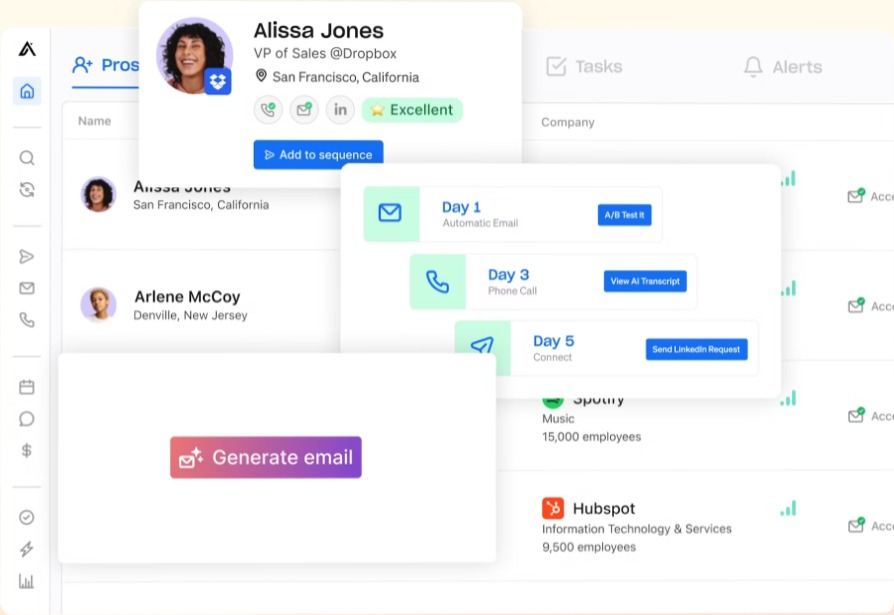The image size is (894, 615).
Task: Click signal bars in Hubspot row
Action: (x=788, y=508)
